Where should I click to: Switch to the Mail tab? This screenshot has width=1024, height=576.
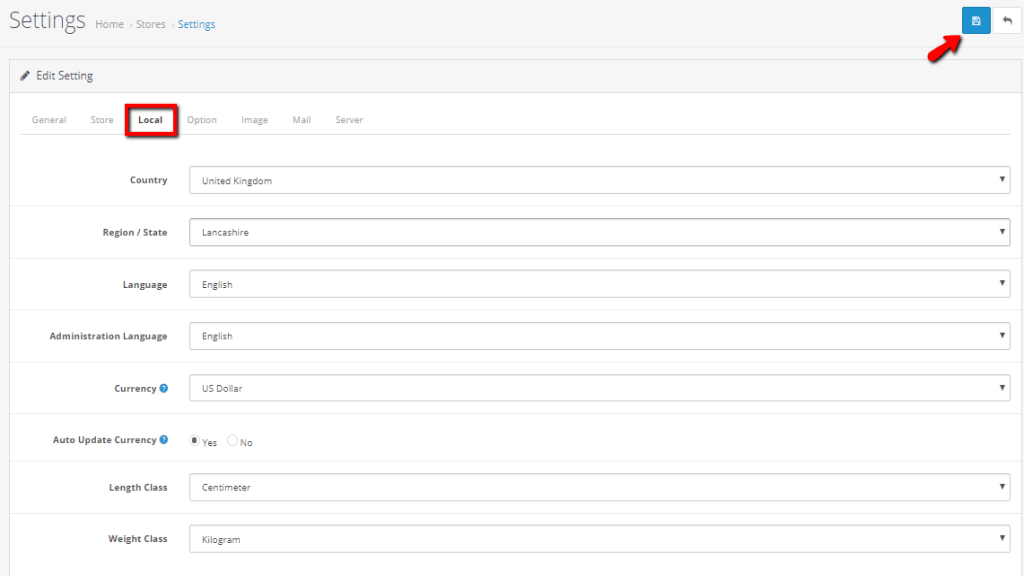tap(302, 120)
